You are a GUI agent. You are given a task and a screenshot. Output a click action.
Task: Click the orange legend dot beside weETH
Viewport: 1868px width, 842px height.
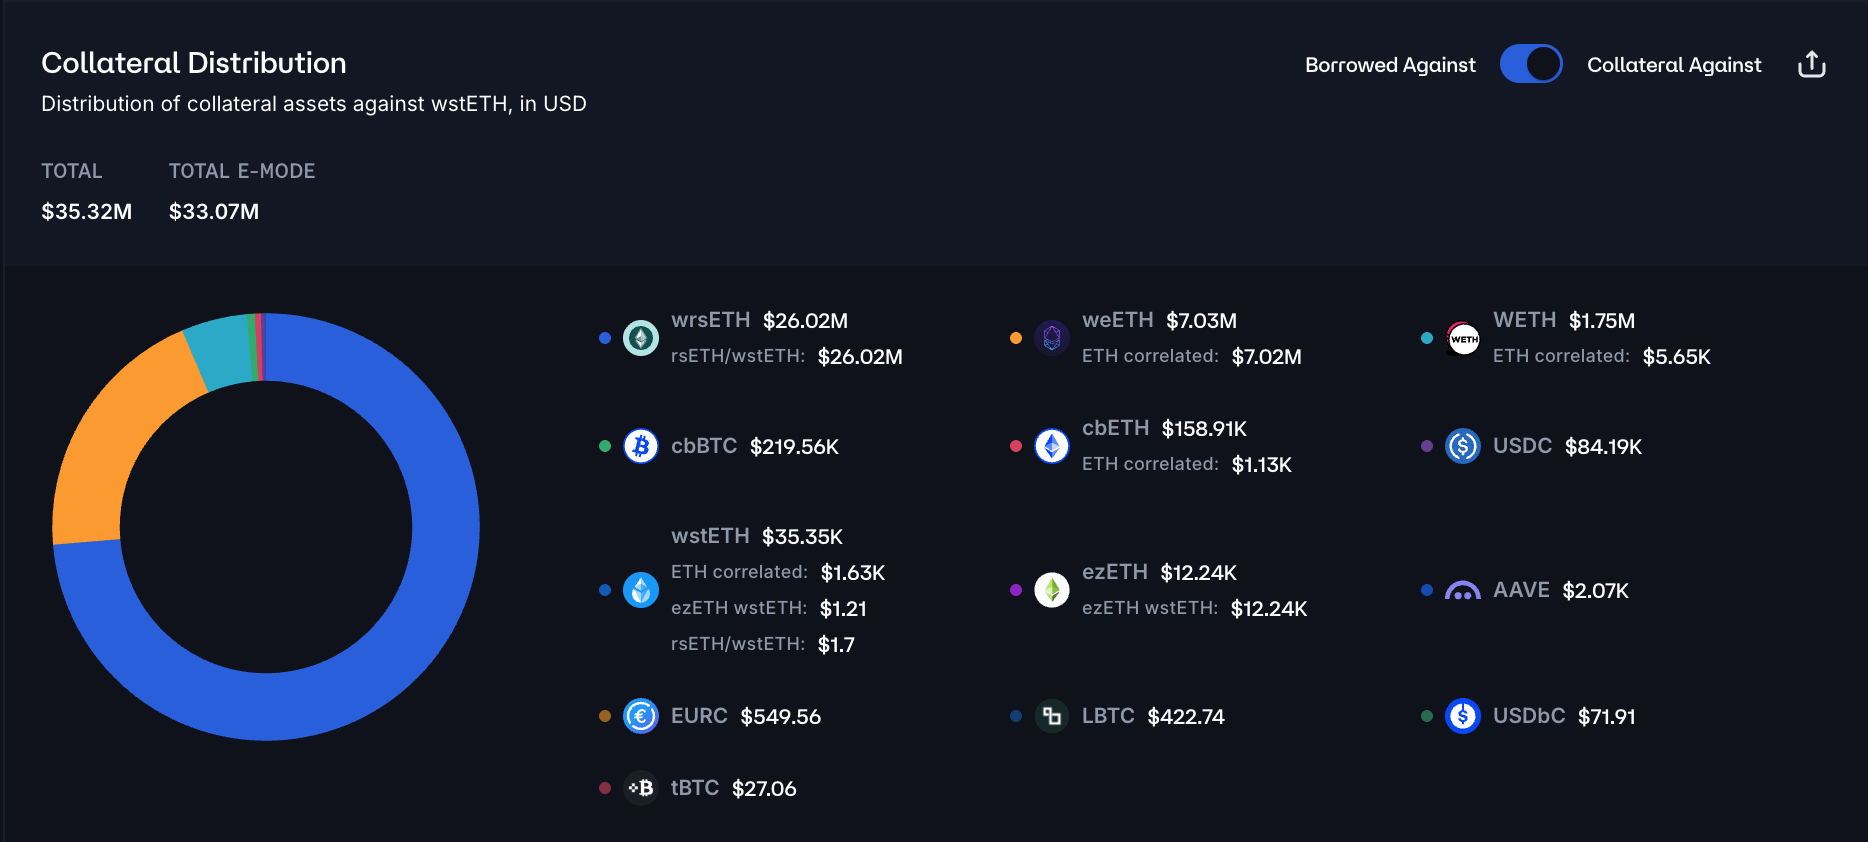tap(1016, 338)
